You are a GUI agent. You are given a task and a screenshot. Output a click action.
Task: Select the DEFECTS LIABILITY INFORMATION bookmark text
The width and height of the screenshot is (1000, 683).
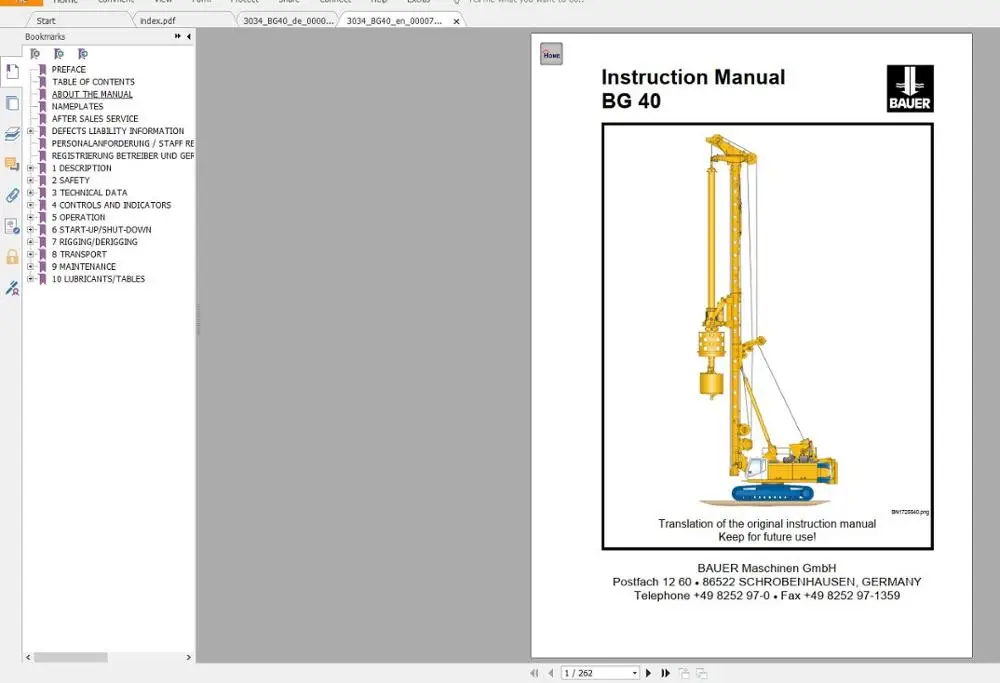coord(118,131)
